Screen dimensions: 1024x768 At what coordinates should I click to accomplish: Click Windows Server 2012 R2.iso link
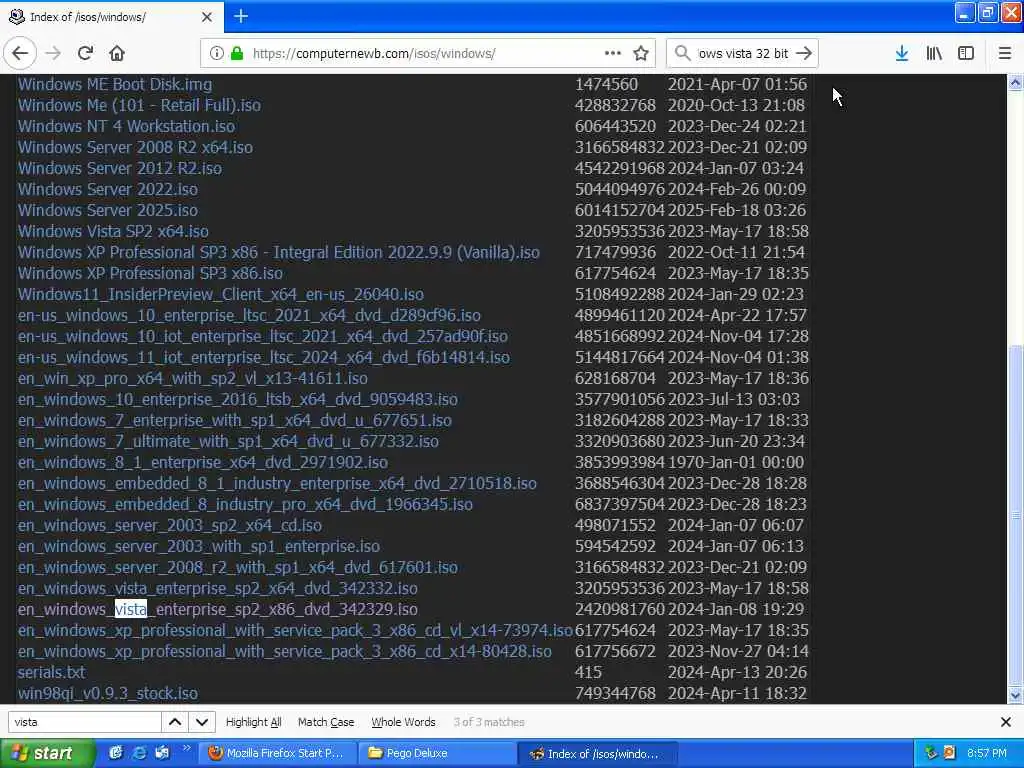tap(120, 168)
